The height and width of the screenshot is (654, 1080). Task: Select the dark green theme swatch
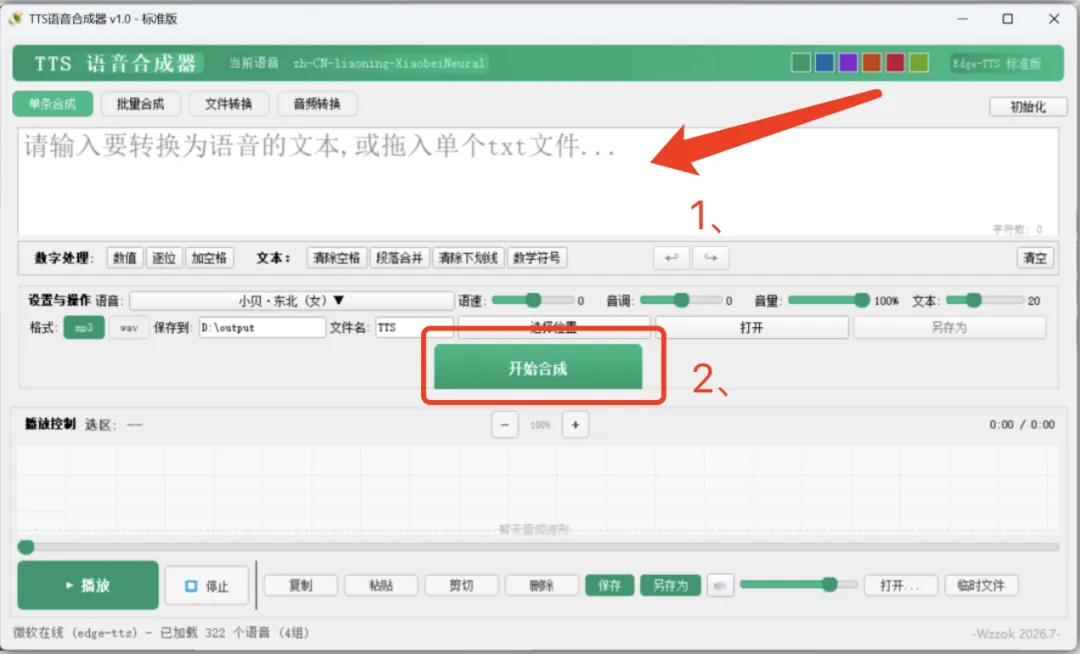pyautogui.click(x=801, y=63)
